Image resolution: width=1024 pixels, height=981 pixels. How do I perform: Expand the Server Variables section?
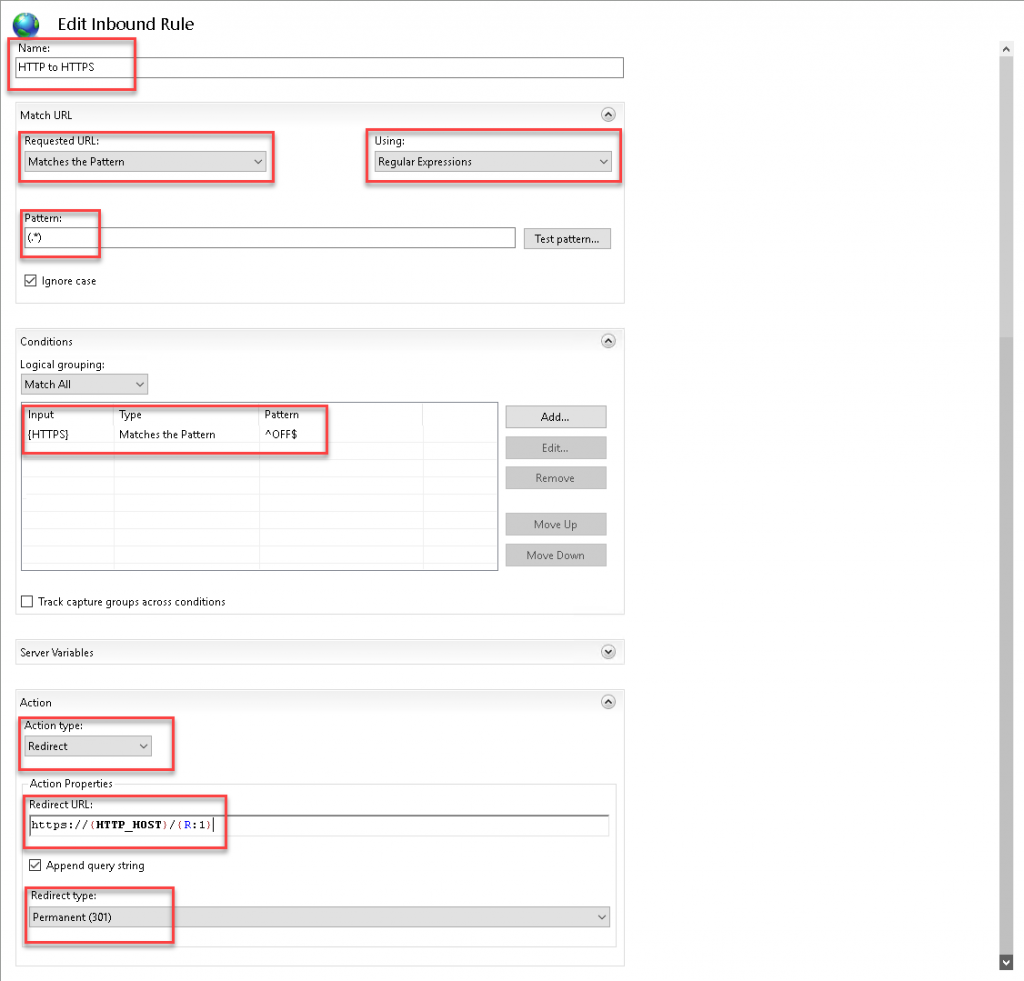[608, 652]
